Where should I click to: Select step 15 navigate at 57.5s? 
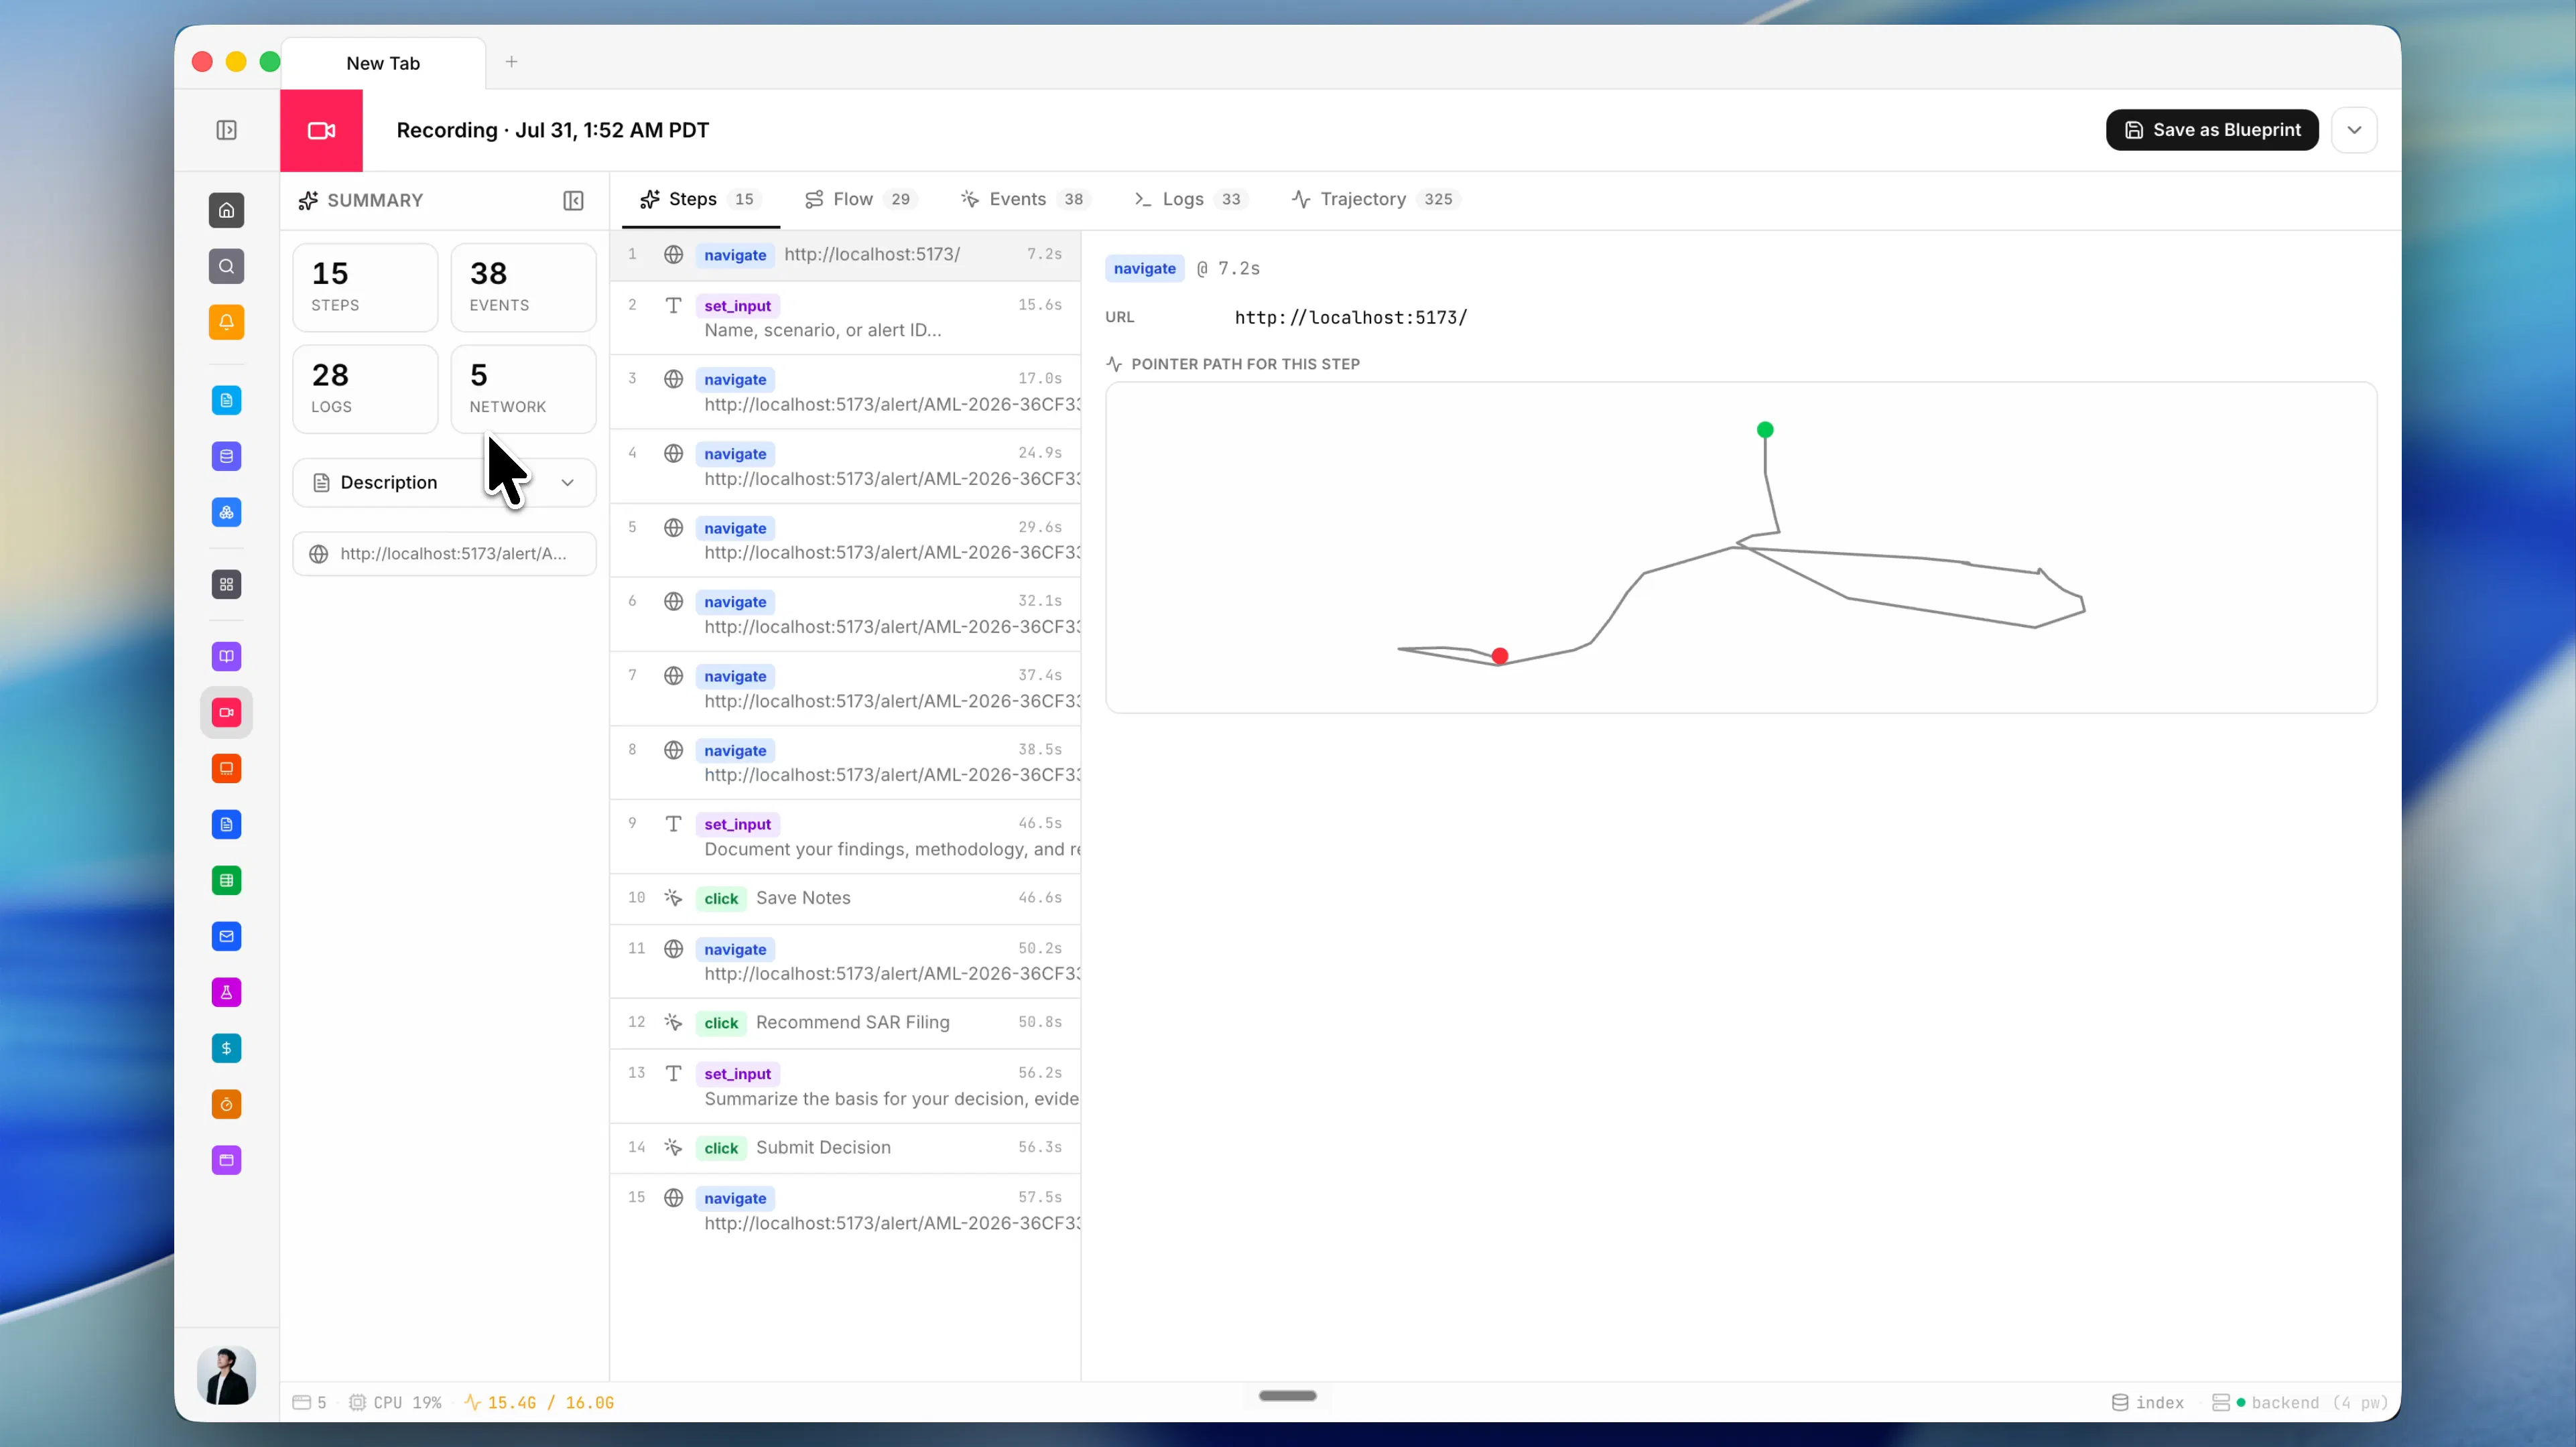point(845,1210)
